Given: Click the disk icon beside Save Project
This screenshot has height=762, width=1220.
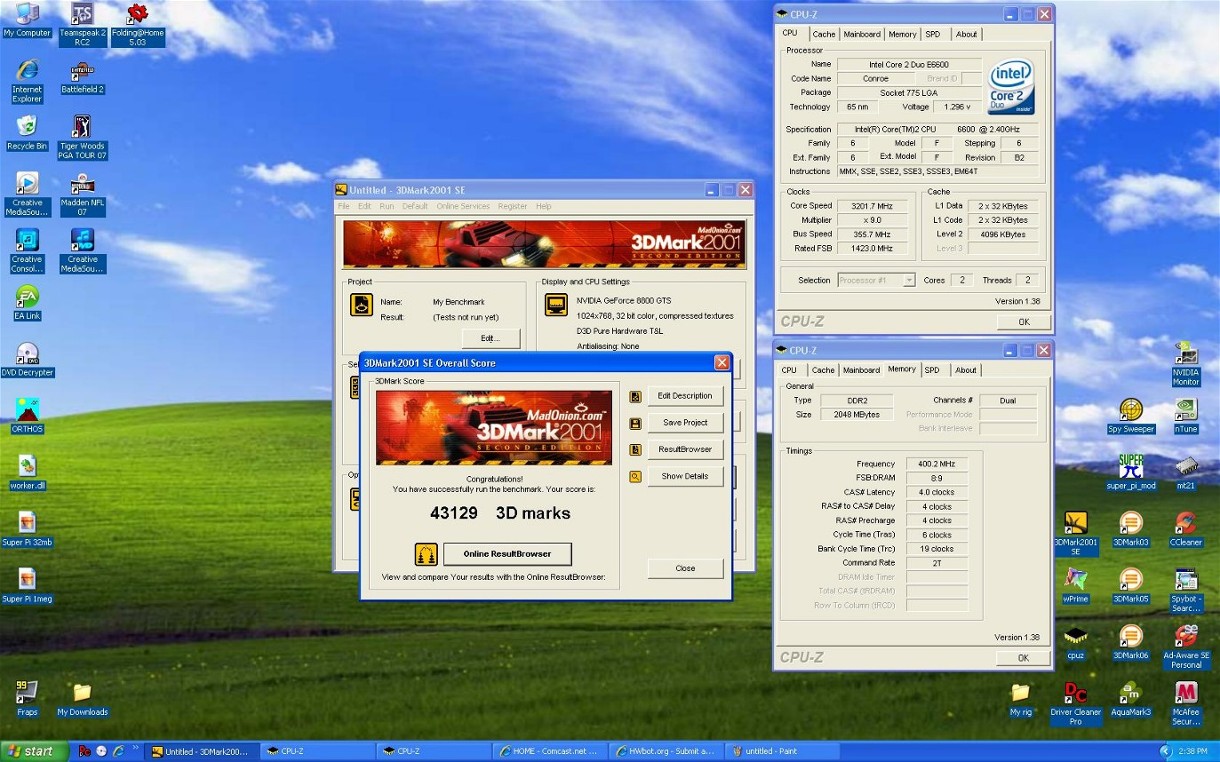Looking at the screenshot, I should click(x=635, y=423).
